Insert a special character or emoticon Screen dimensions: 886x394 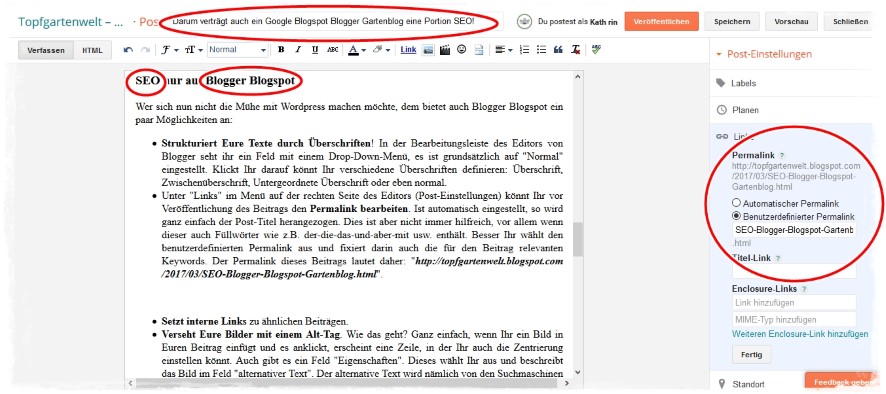coord(462,50)
